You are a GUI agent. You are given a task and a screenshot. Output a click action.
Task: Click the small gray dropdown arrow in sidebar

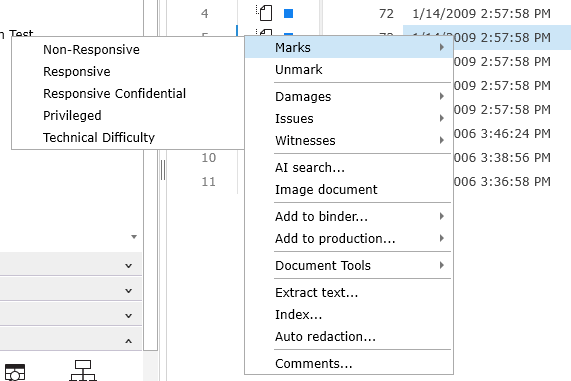pyautogui.click(x=134, y=237)
